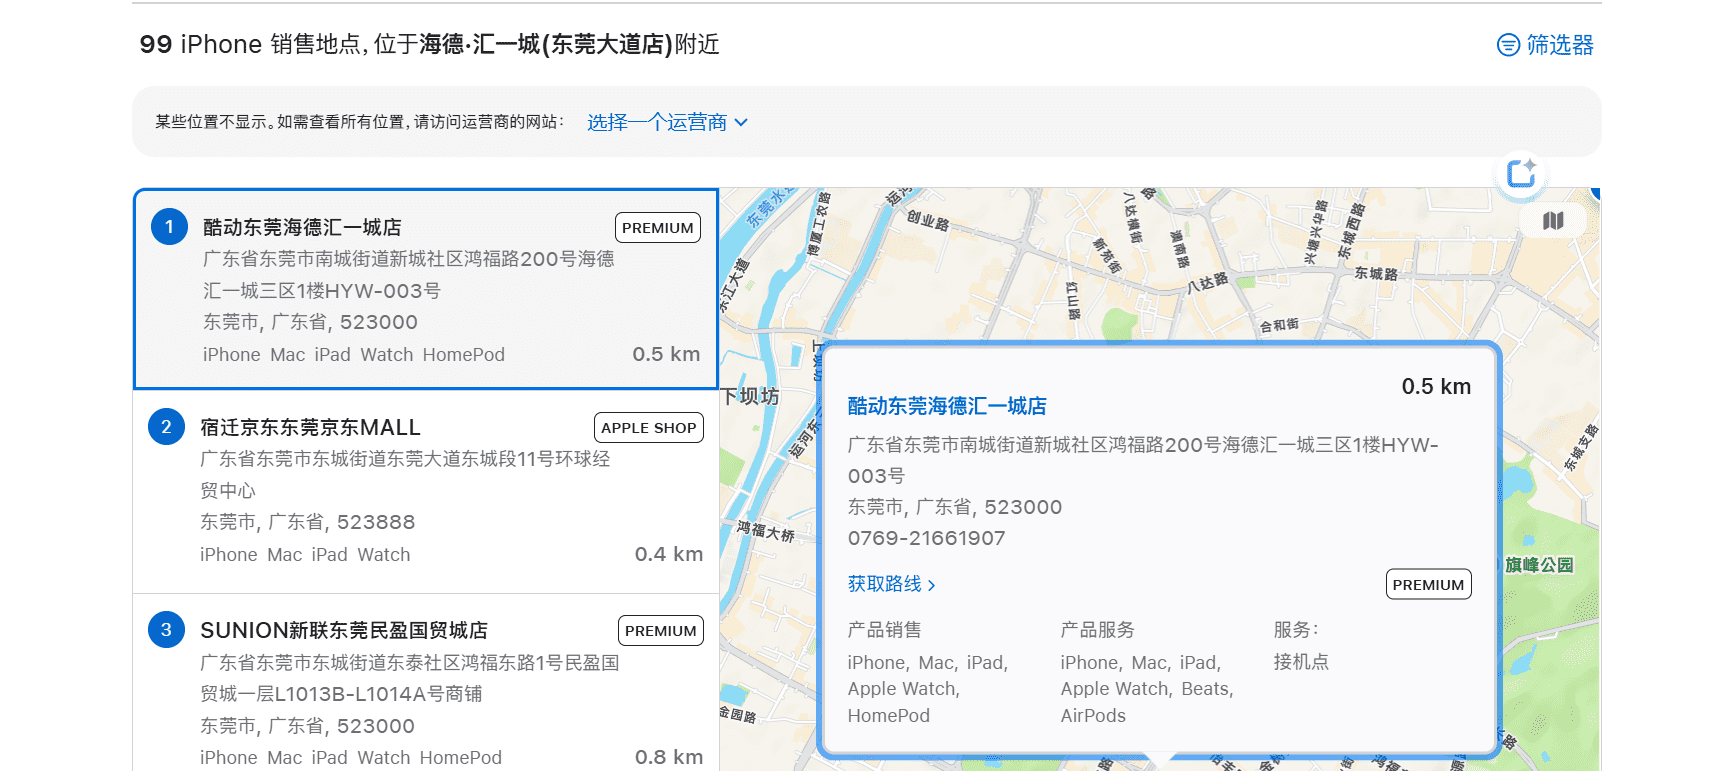The width and height of the screenshot is (1713, 771).
Task: Open the 酷动东莞海德汇一城店 title link in popup
Action: pos(946,406)
